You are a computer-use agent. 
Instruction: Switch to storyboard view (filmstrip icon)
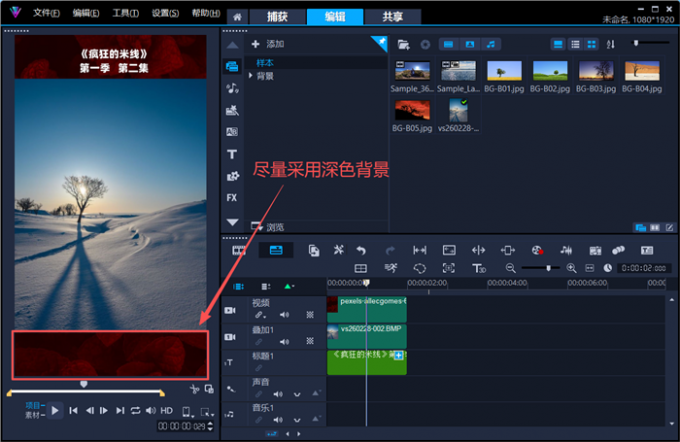pos(239,250)
